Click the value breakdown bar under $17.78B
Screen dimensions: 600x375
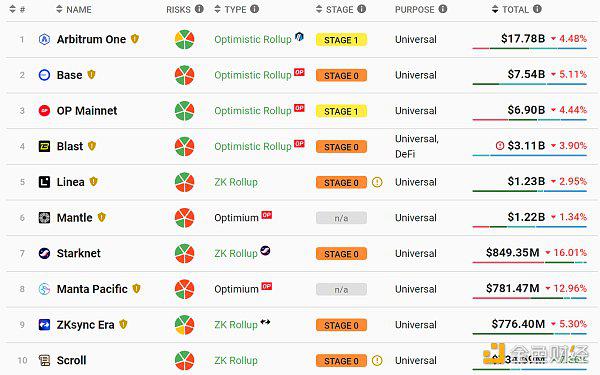coord(530,49)
